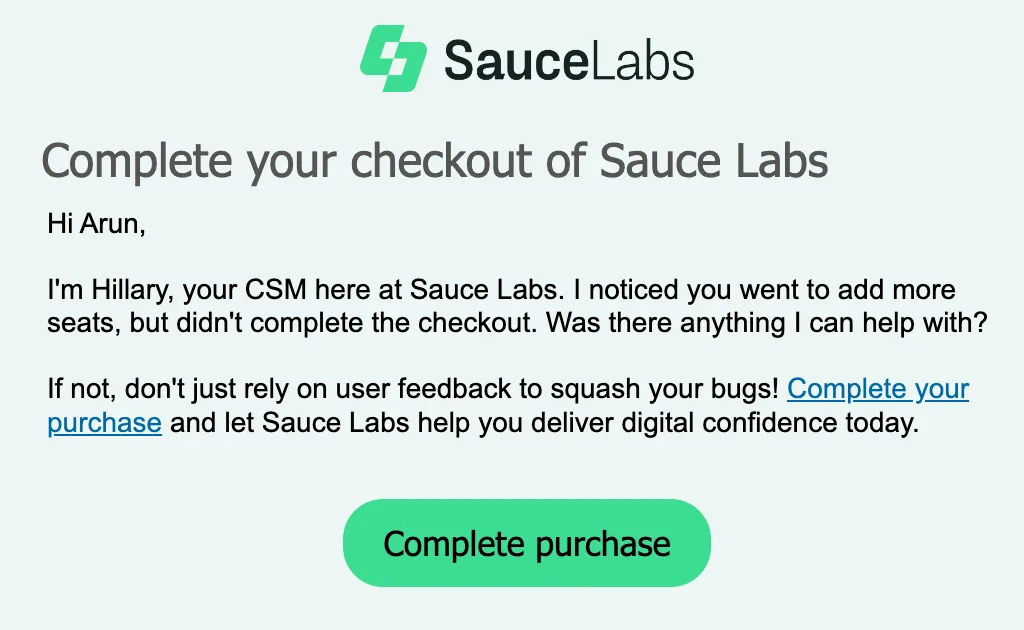This screenshot has width=1024, height=630.
Task: Open the blue "Complete your" hyperlink text
Action: pos(878,389)
